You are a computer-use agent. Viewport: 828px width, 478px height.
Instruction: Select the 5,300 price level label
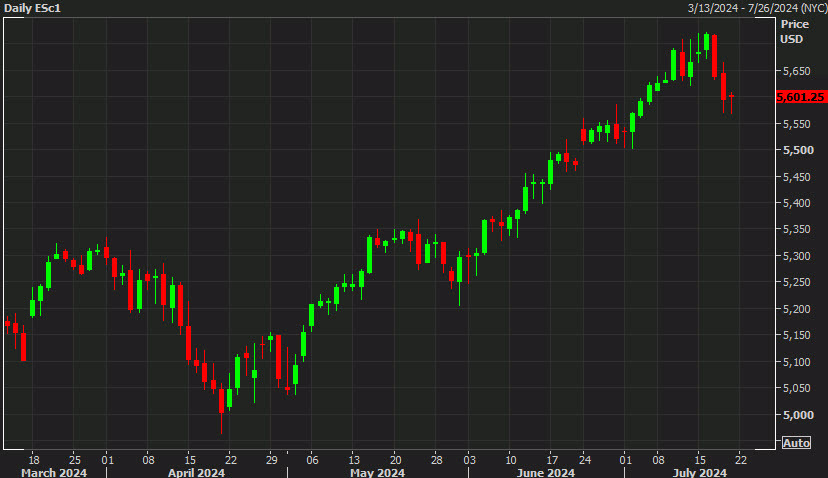click(x=796, y=256)
